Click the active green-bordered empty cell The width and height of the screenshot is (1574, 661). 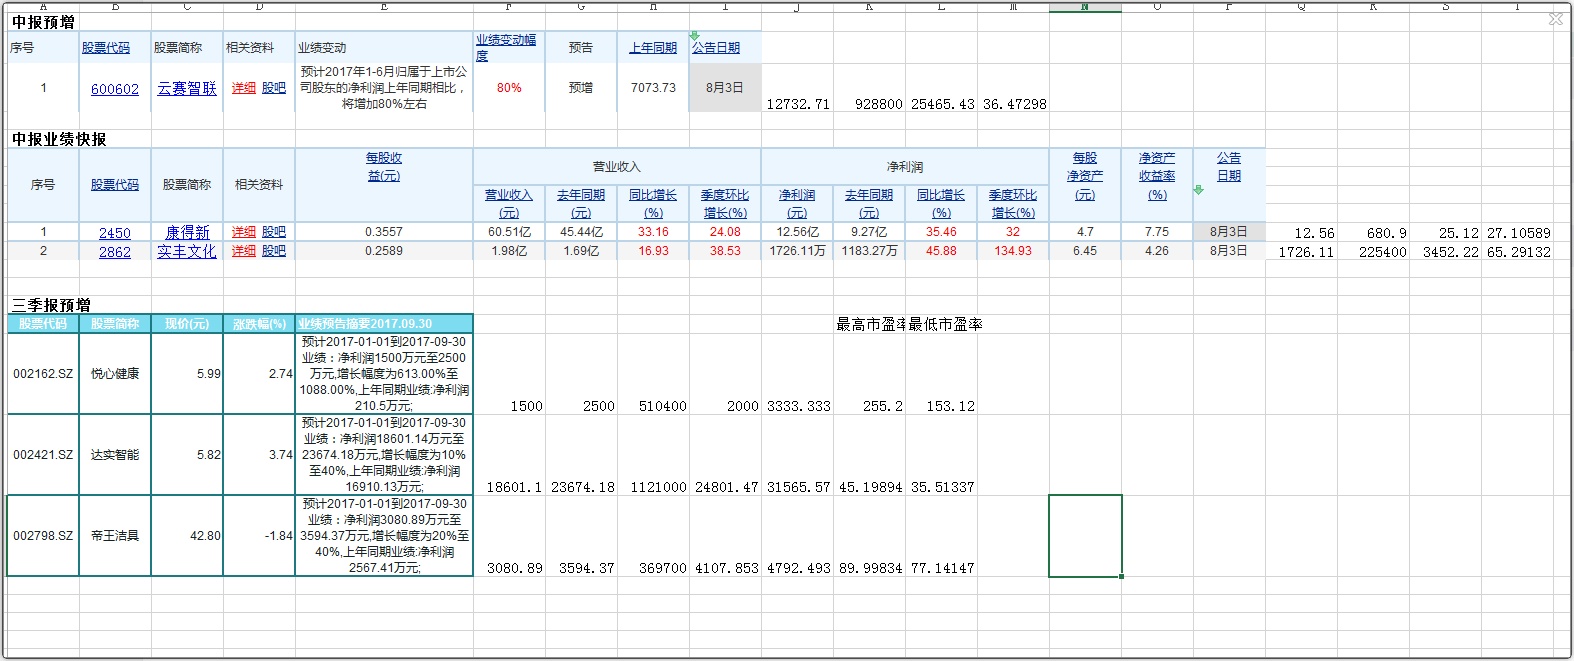(x=1085, y=536)
